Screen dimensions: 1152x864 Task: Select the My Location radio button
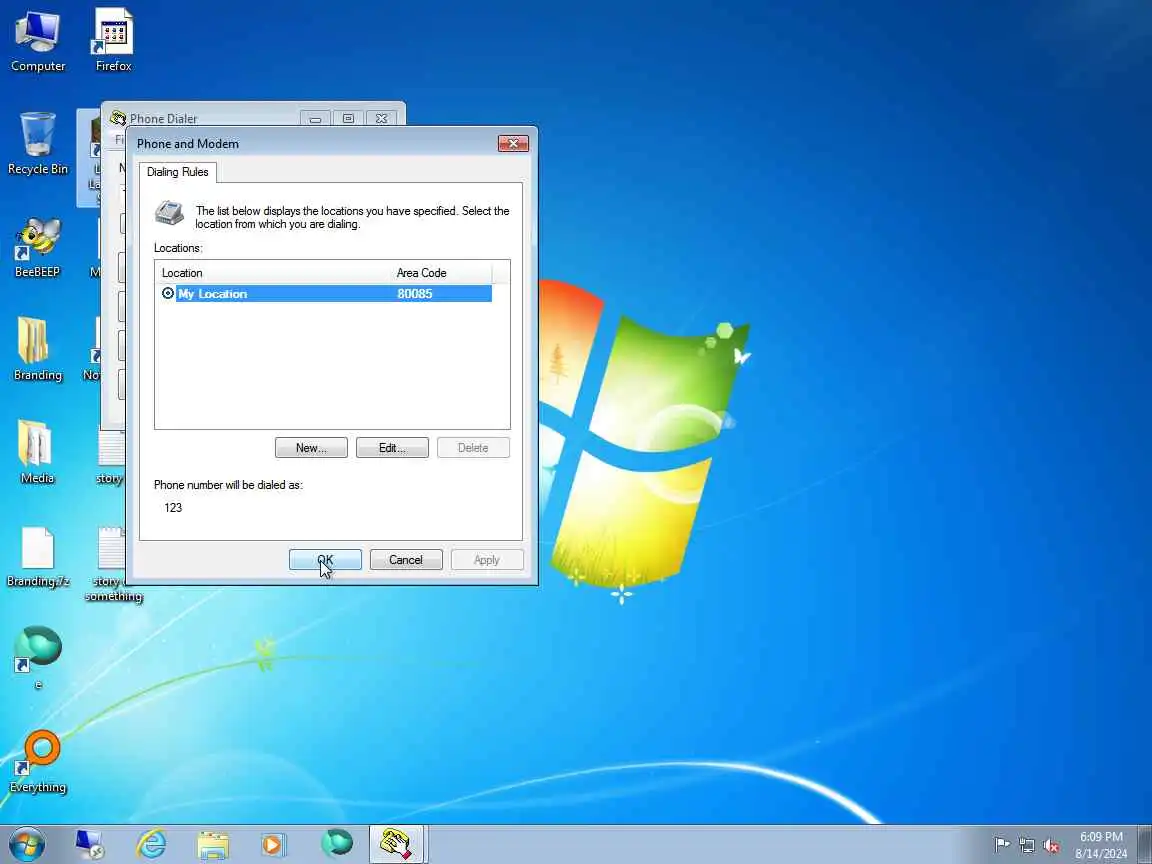(x=168, y=293)
